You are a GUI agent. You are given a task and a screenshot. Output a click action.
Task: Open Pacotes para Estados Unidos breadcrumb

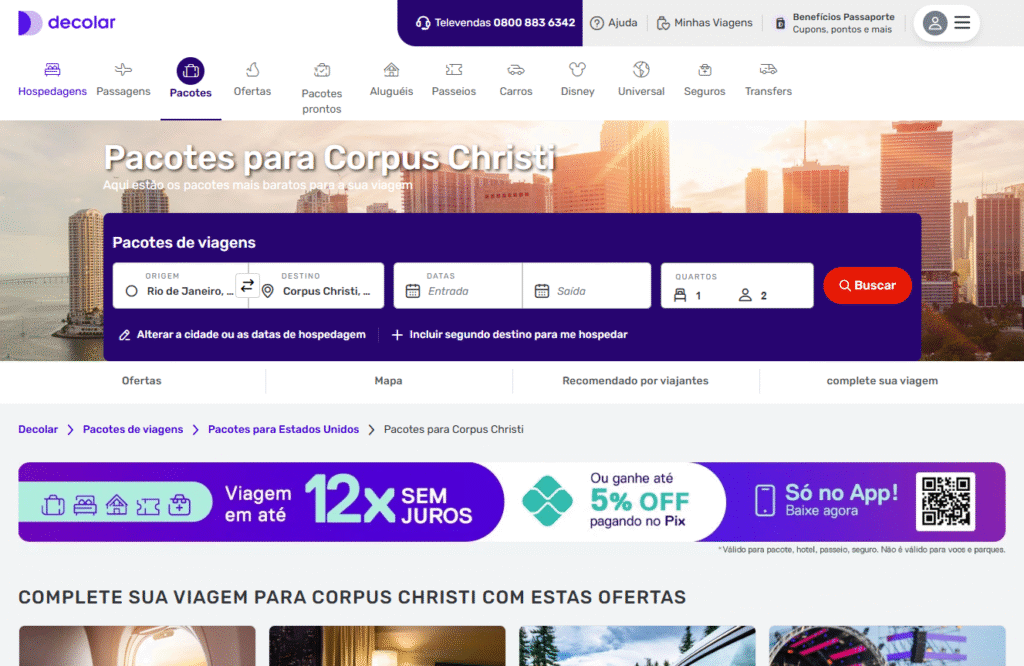pos(283,429)
